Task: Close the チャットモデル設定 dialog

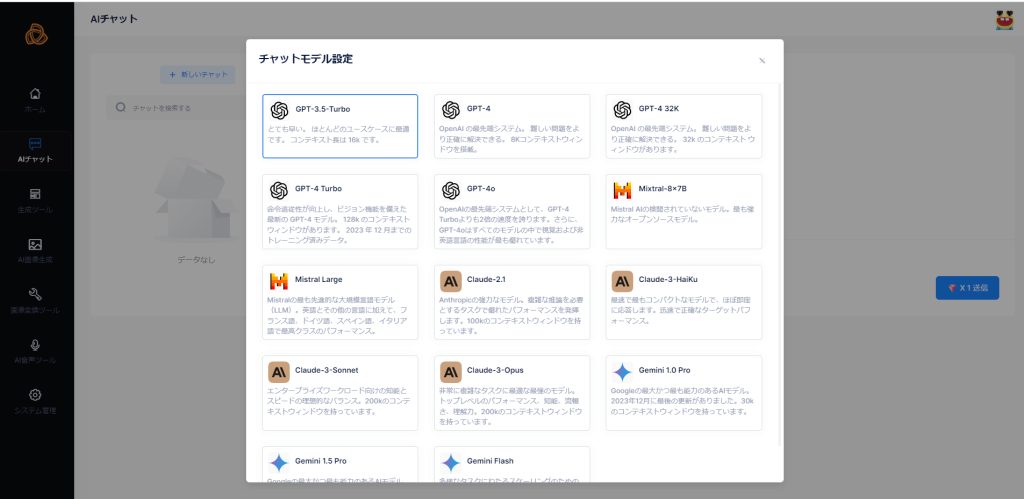Action: tap(761, 60)
